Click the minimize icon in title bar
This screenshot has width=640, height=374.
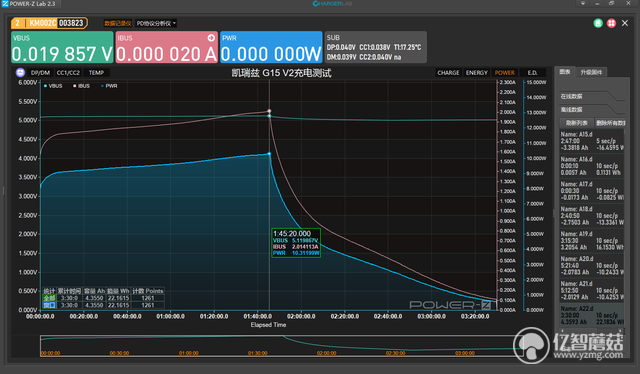coord(597,3)
